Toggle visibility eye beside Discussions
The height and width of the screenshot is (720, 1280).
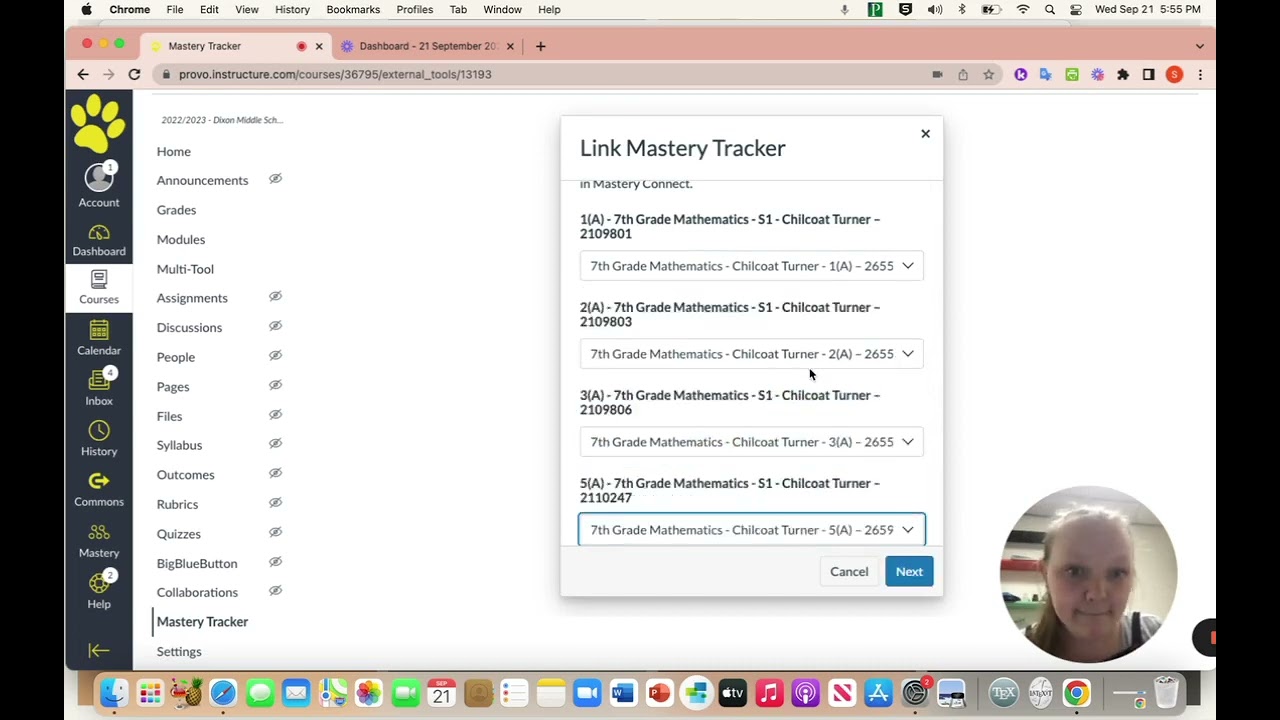(x=275, y=326)
